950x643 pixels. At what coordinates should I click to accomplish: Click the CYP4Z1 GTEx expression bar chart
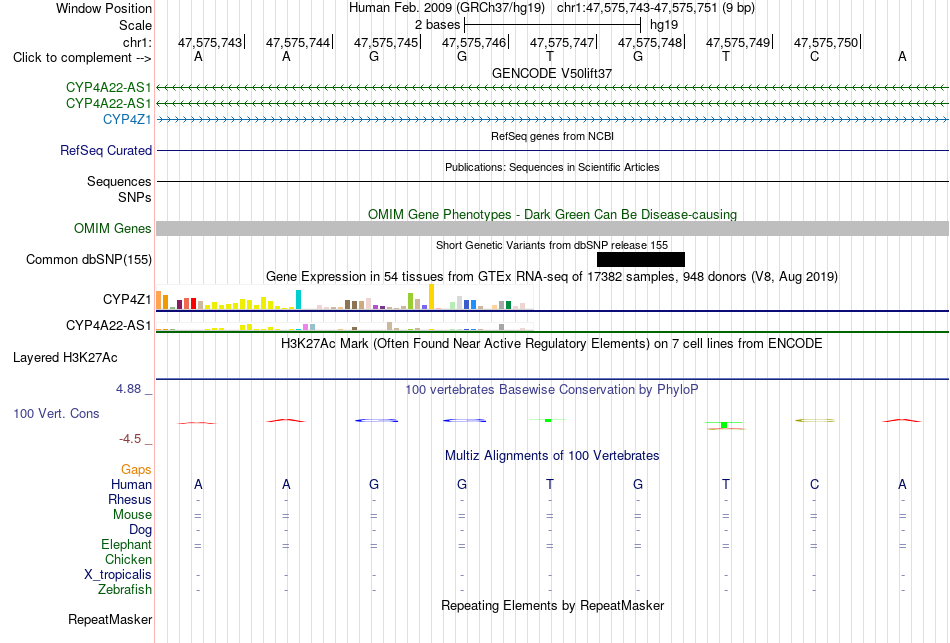click(345, 297)
